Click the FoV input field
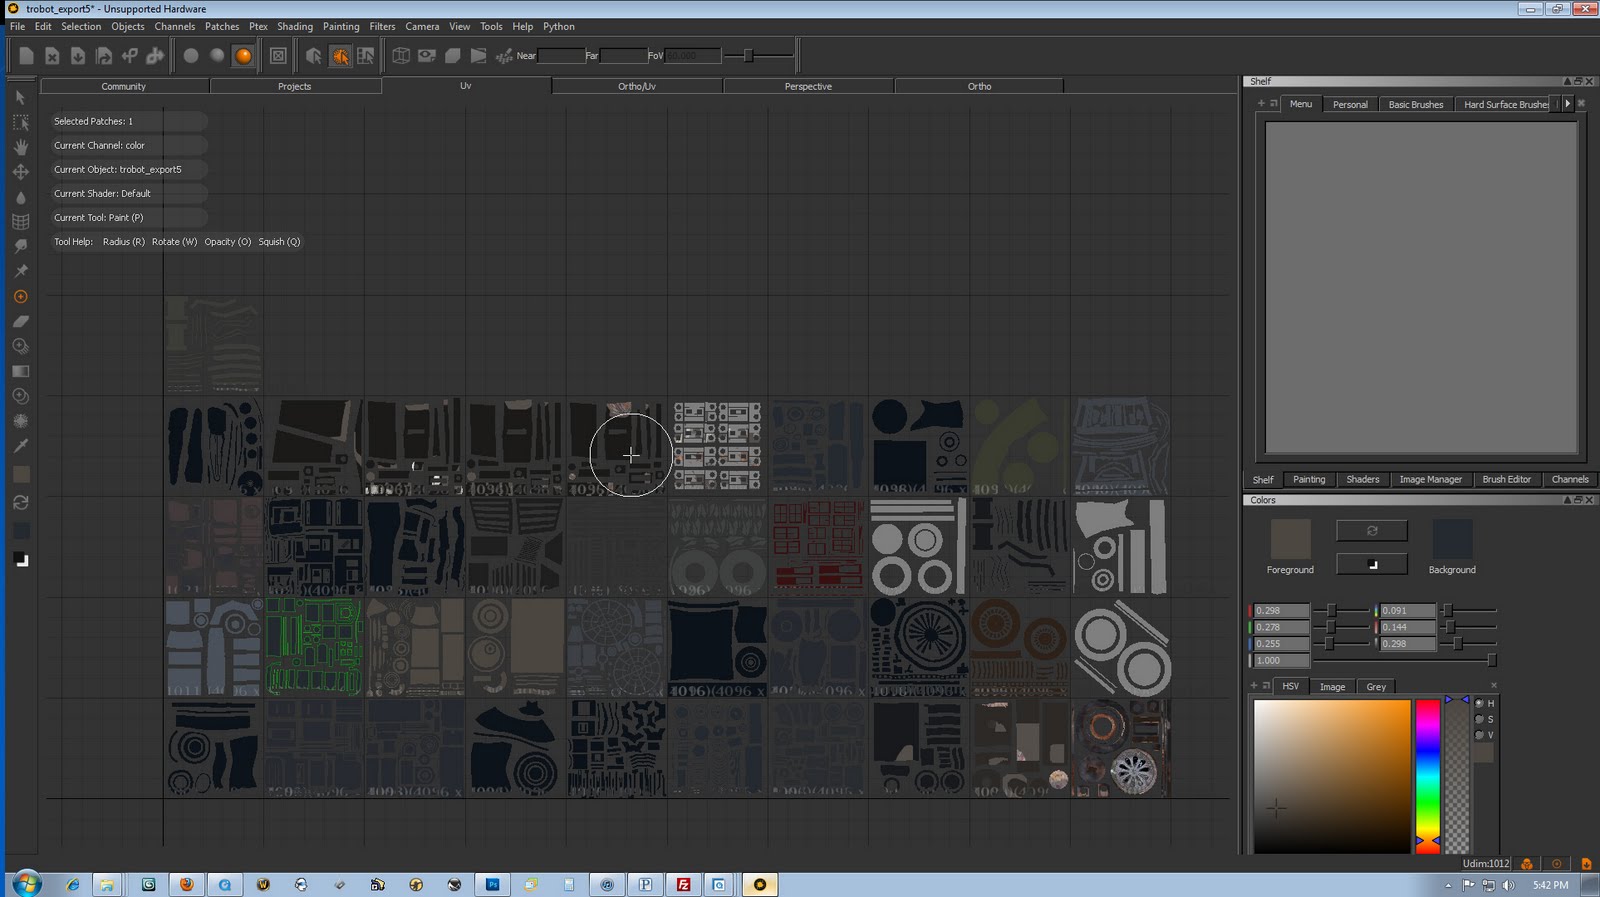The image size is (1600, 897). click(x=692, y=56)
